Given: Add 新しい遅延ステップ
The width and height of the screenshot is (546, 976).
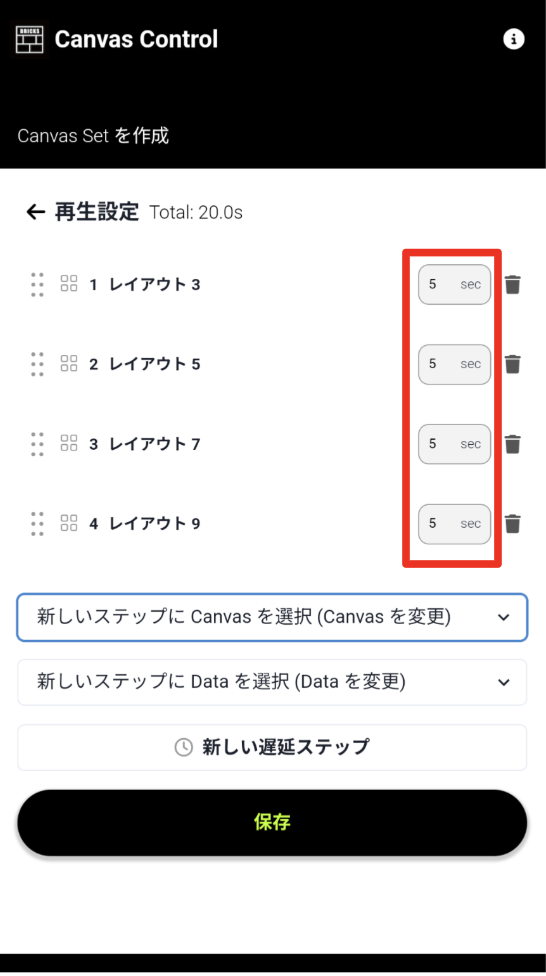Looking at the screenshot, I should [x=272, y=747].
